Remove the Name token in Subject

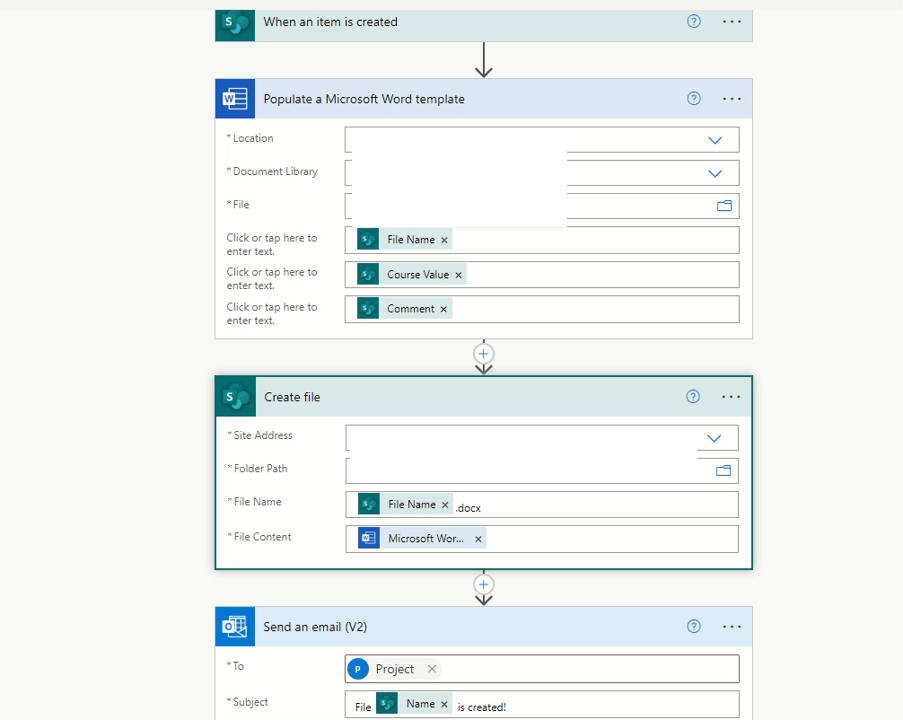coord(444,704)
